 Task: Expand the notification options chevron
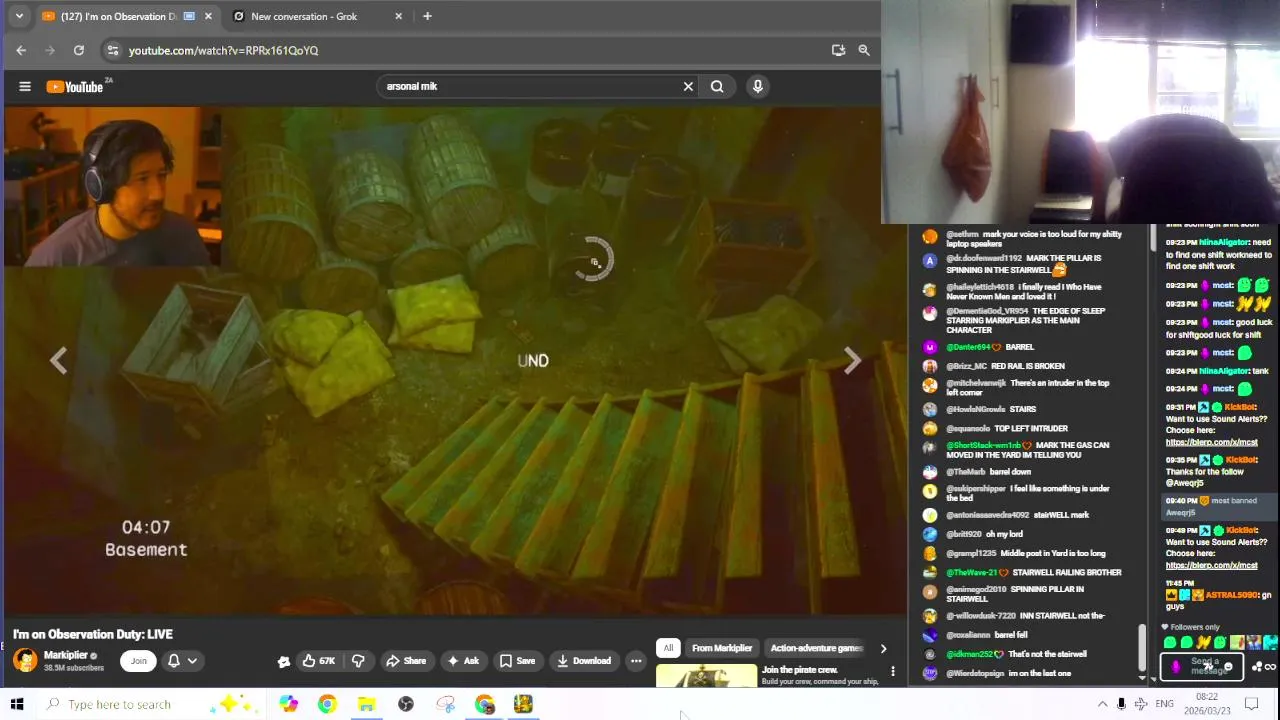192,660
